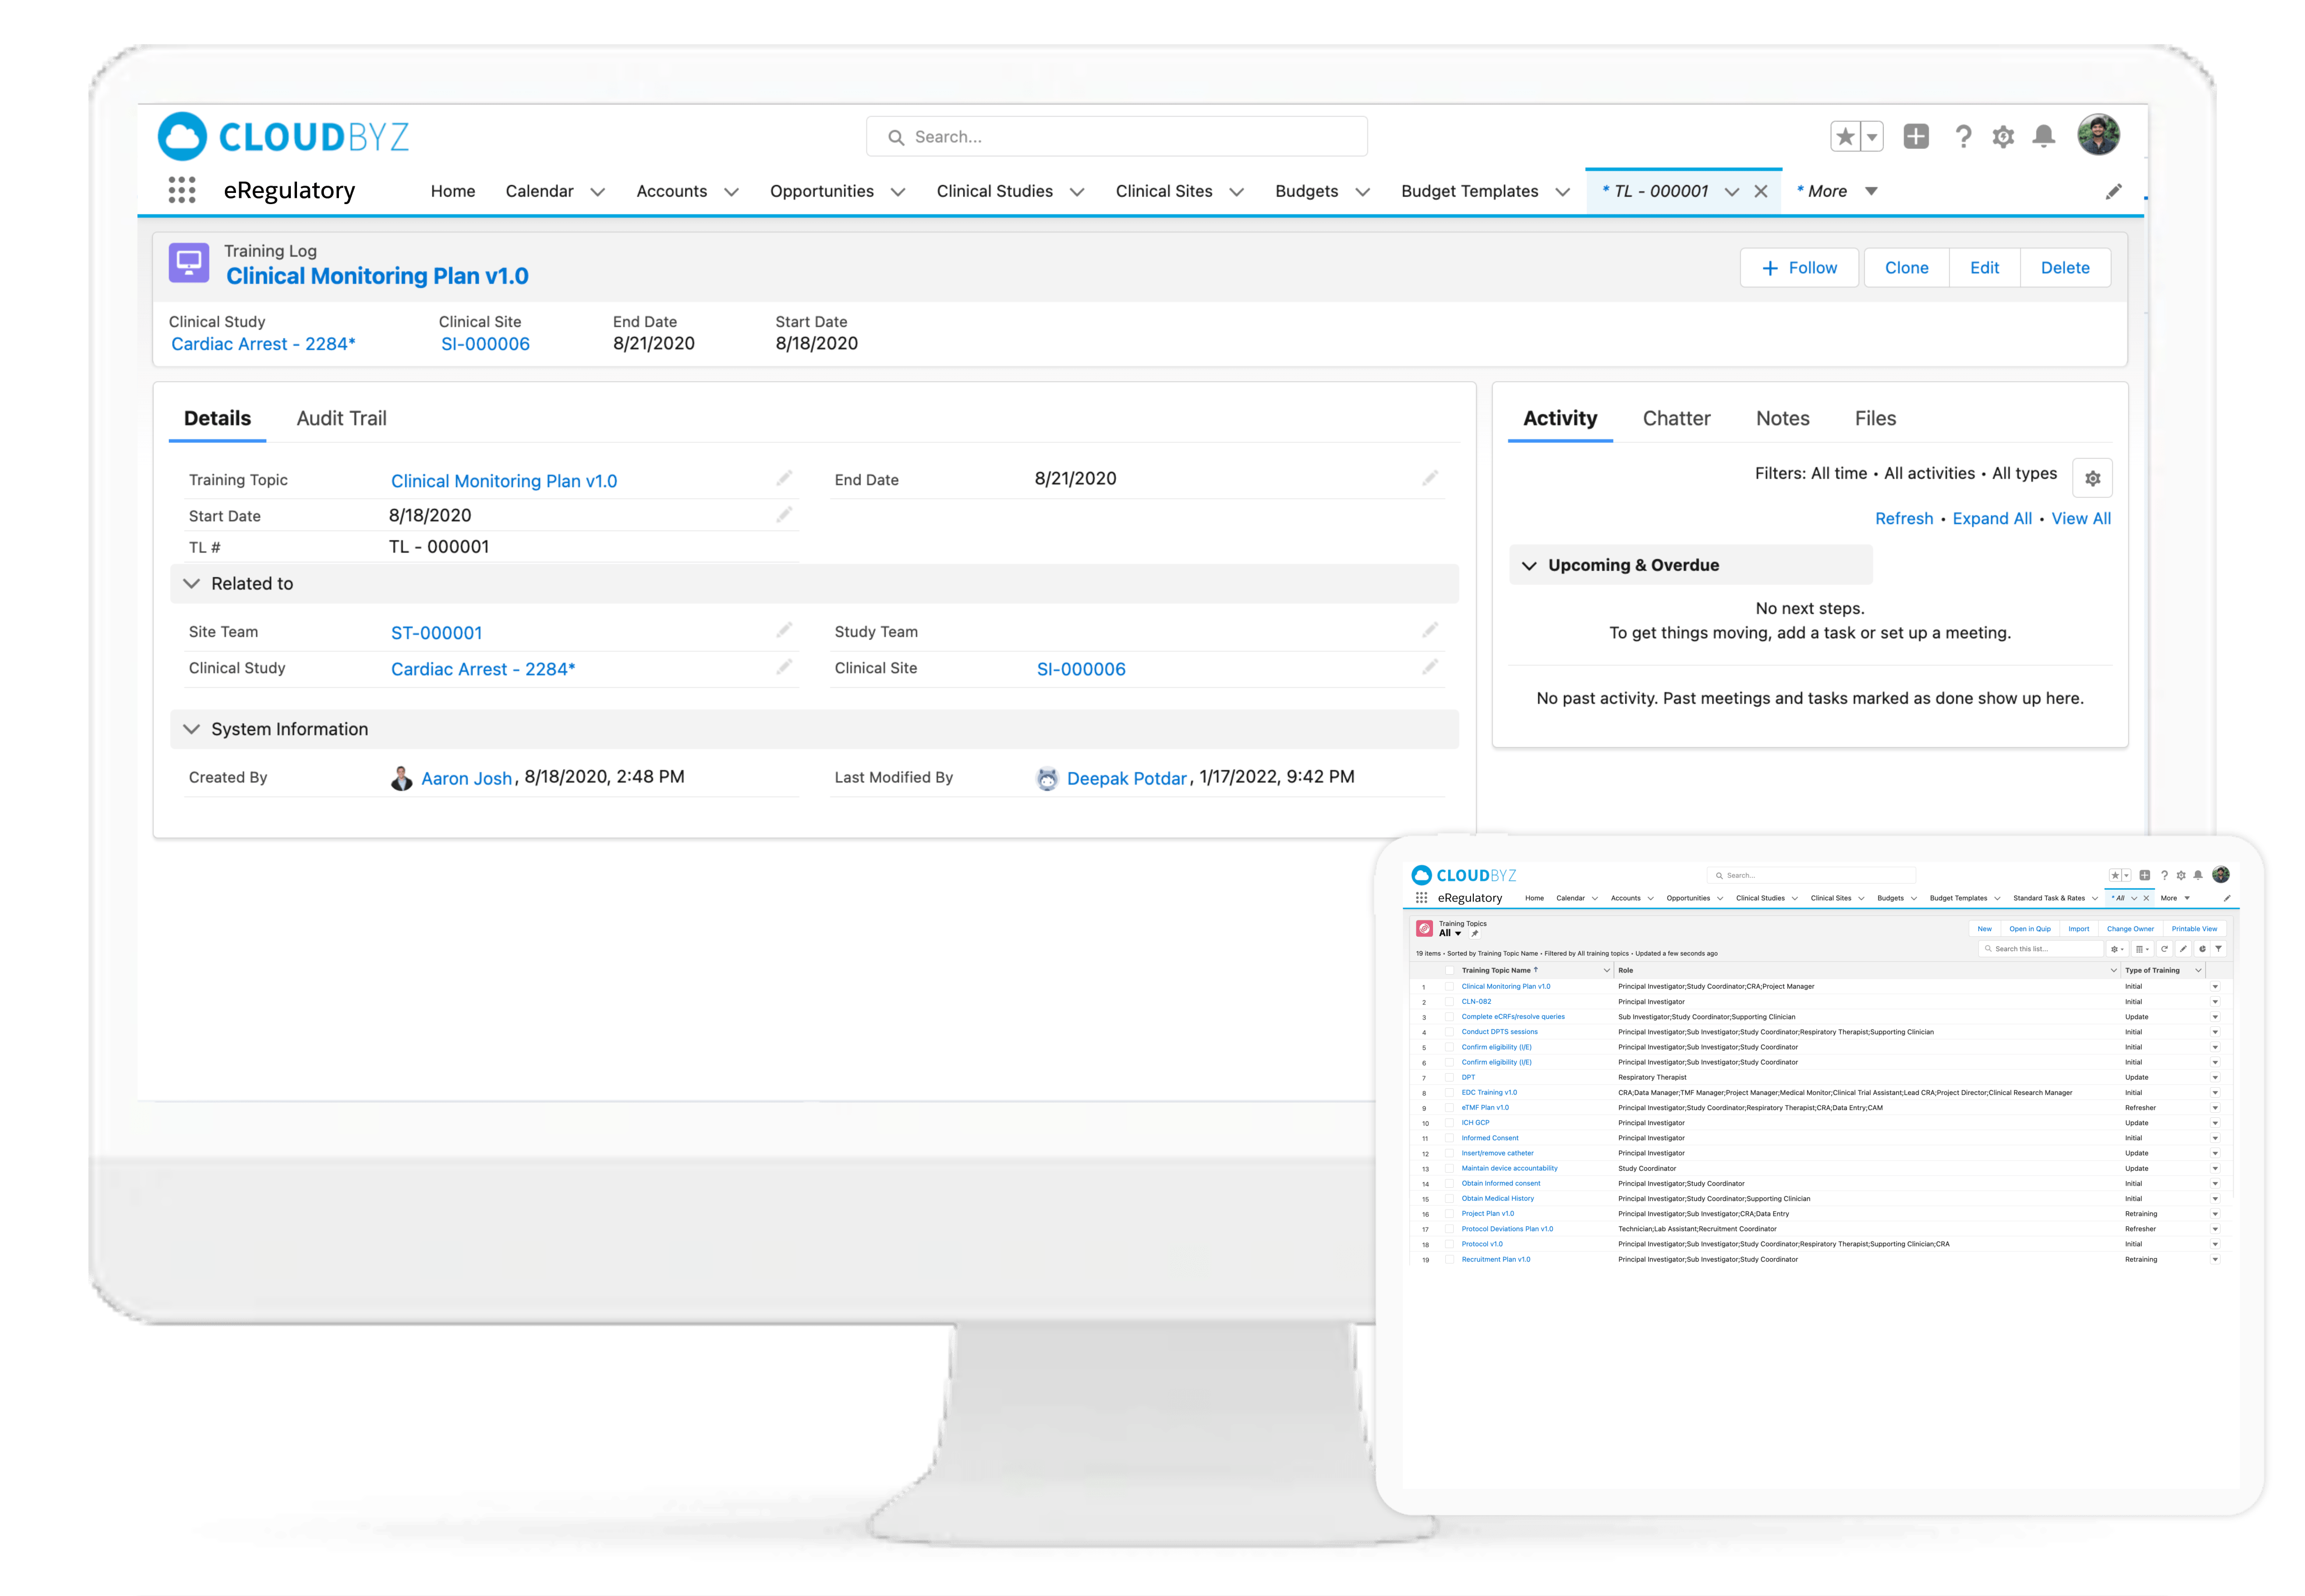Open the Clinical Studies nav dropdown arrow
This screenshot has width=2305, height=1596.
coord(1077,192)
